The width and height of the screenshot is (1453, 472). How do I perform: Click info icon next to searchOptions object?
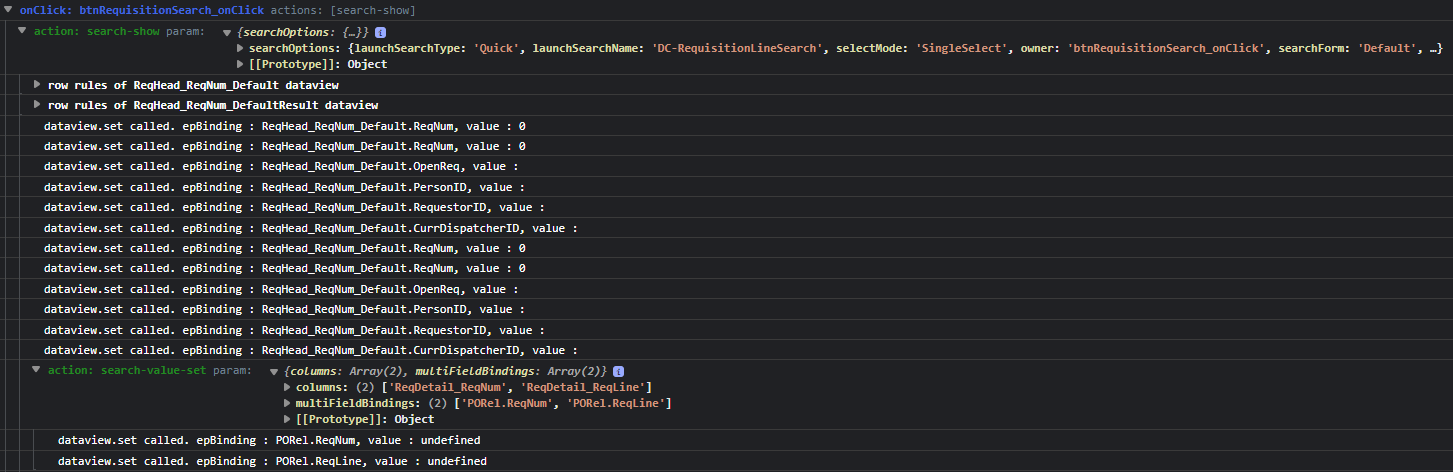point(380,33)
